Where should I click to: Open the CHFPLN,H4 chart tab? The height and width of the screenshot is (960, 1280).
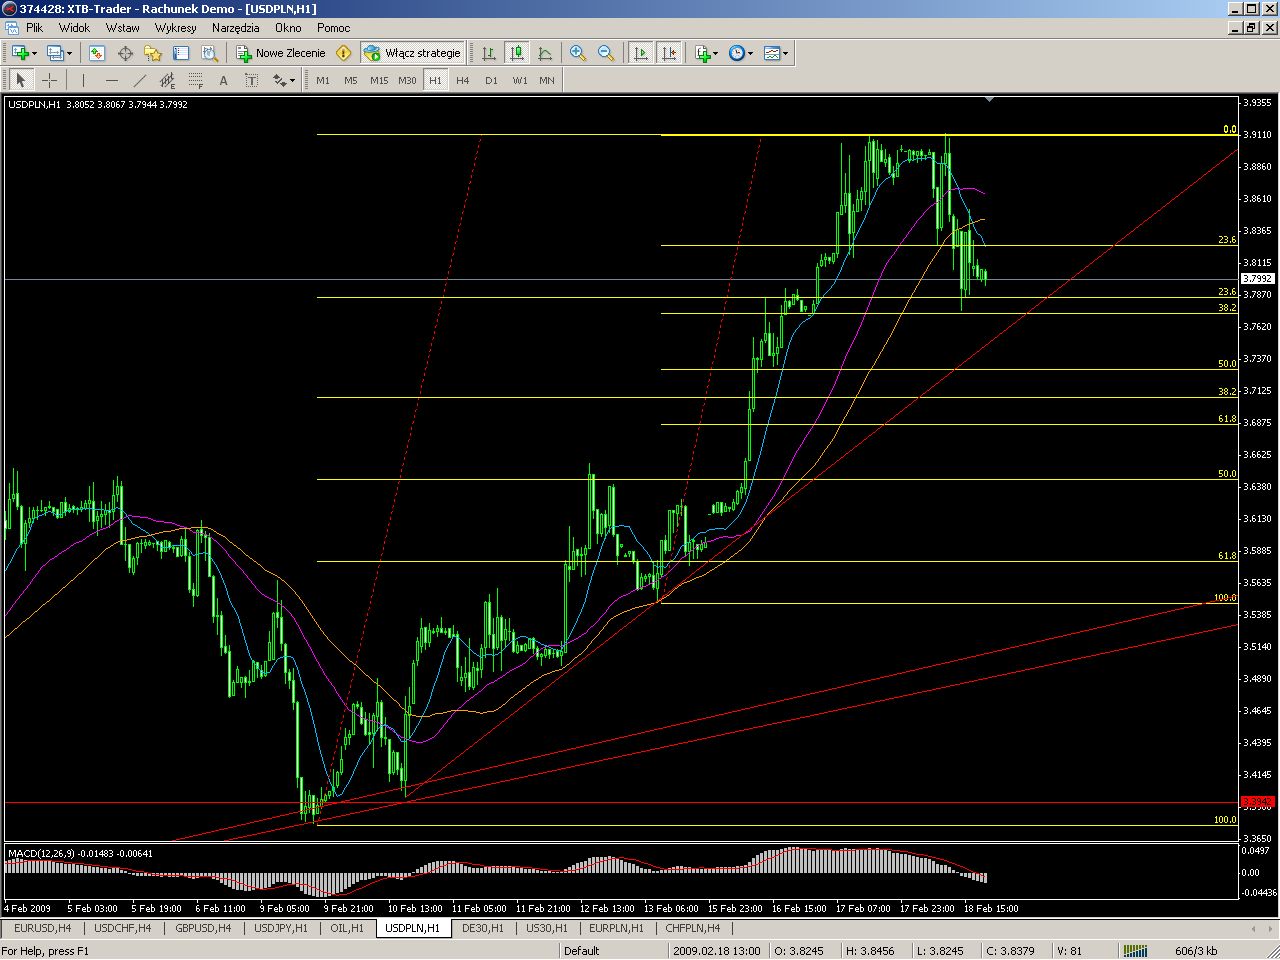[692, 928]
